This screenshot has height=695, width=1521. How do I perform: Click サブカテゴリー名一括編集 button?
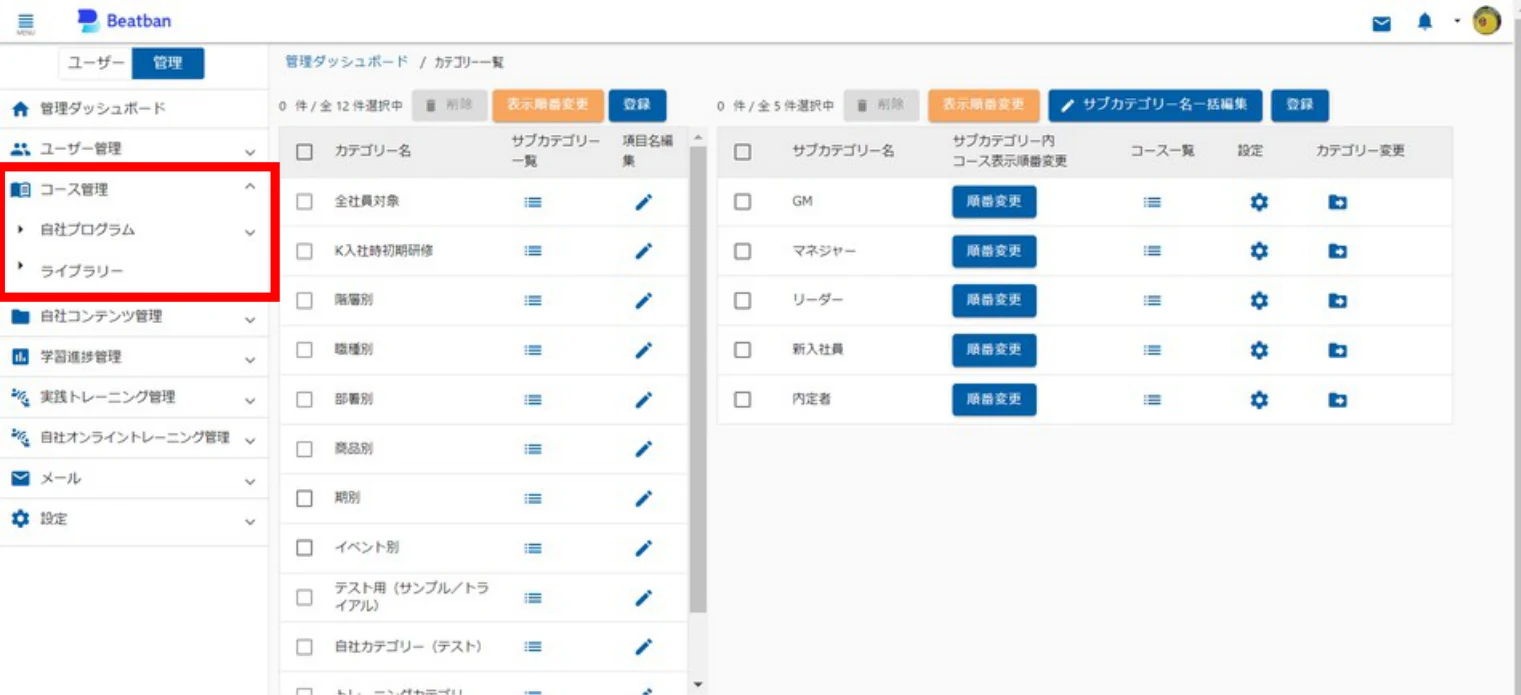pos(1155,104)
